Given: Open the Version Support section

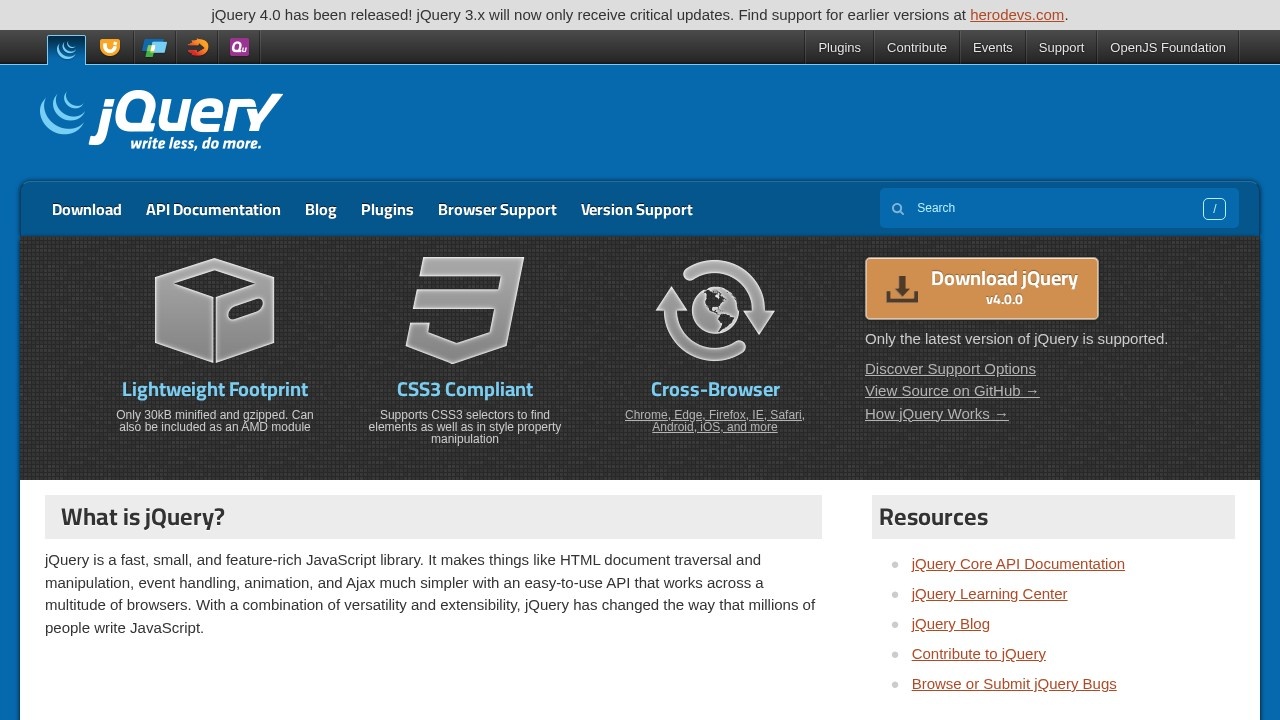Looking at the screenshot, I should pyautogui.click(x=637, y=209).
